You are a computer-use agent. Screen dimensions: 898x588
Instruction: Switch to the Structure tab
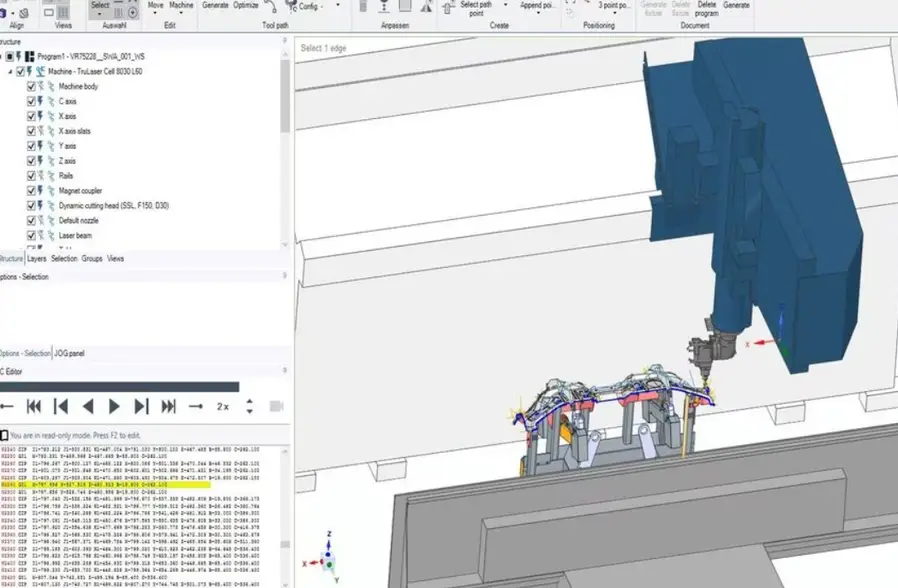click(11, 259)
